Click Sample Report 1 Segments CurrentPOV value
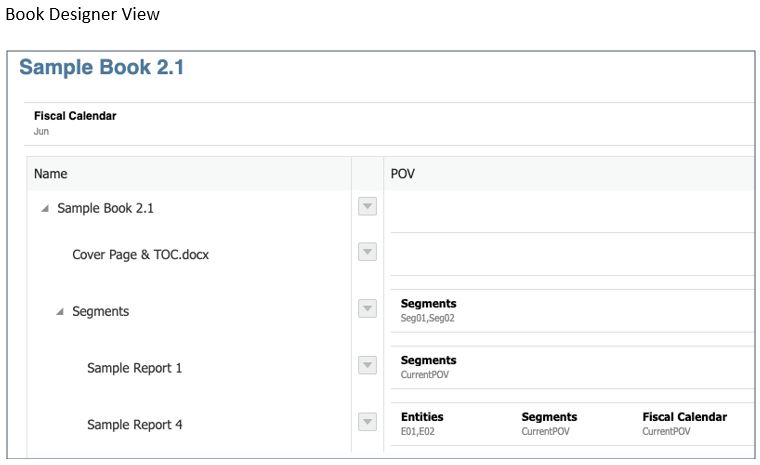Image resolution: width=760 pixels, height=465 pixels. click(428, 367)
